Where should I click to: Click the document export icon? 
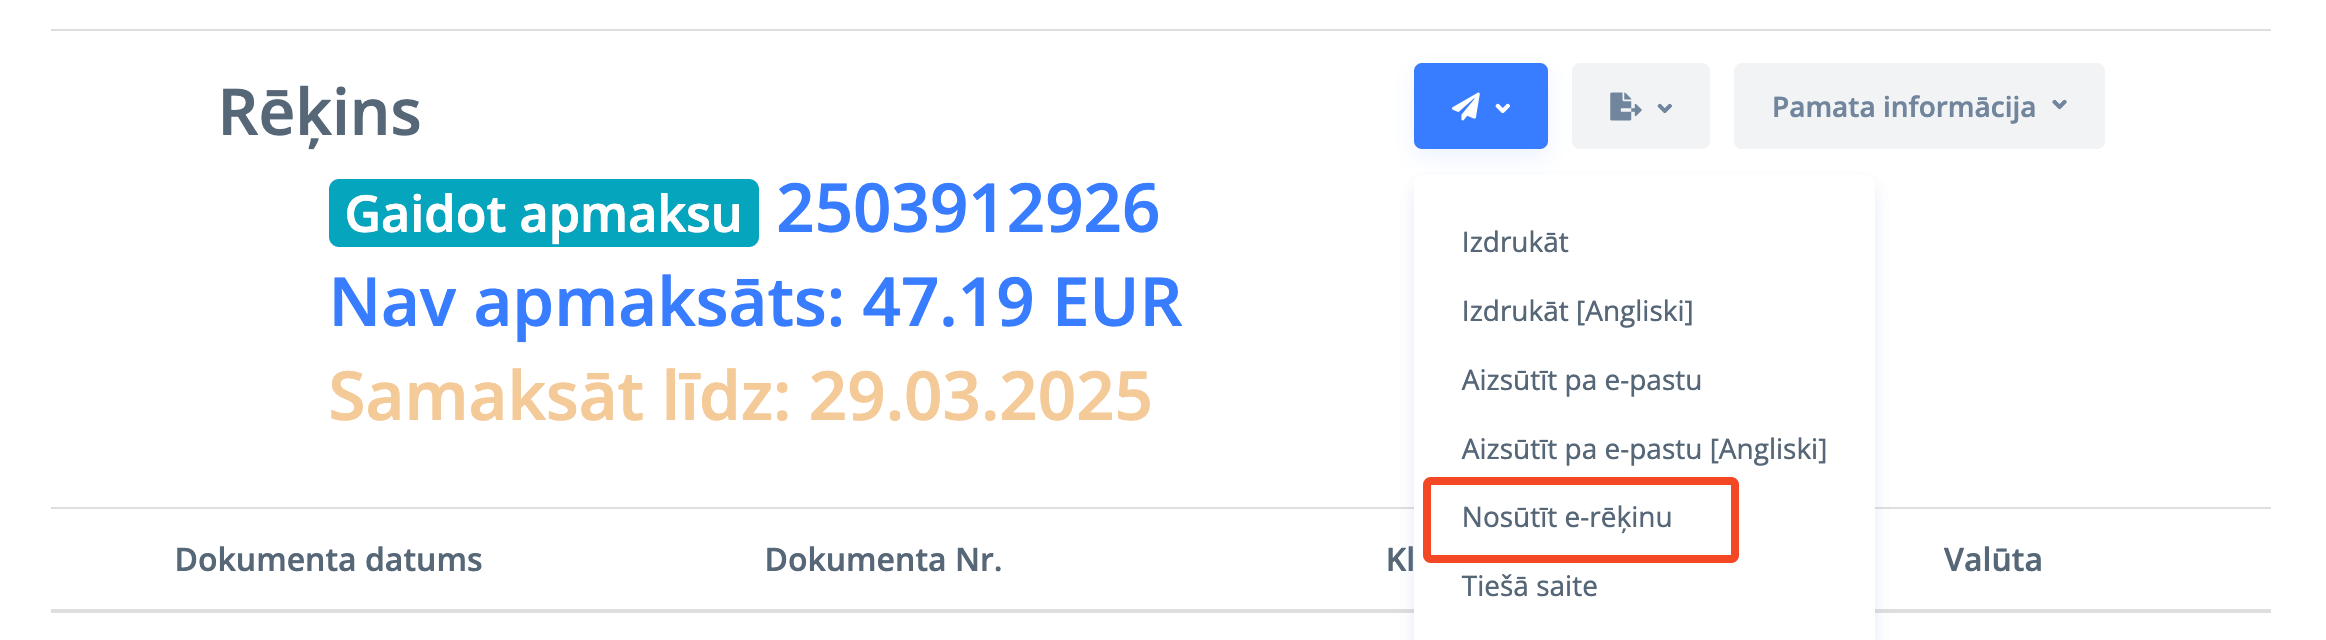pos(1625,107)
